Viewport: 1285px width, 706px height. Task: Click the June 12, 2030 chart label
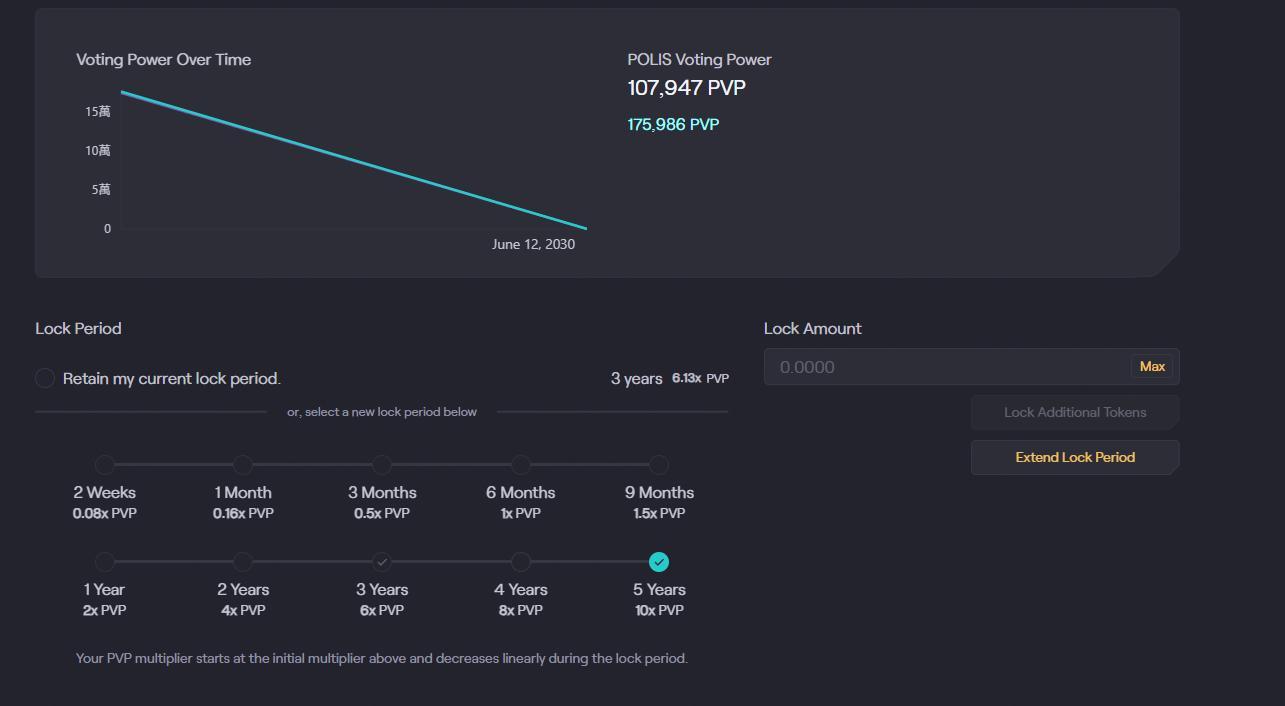pyautogui.click(x=533, y=245)
